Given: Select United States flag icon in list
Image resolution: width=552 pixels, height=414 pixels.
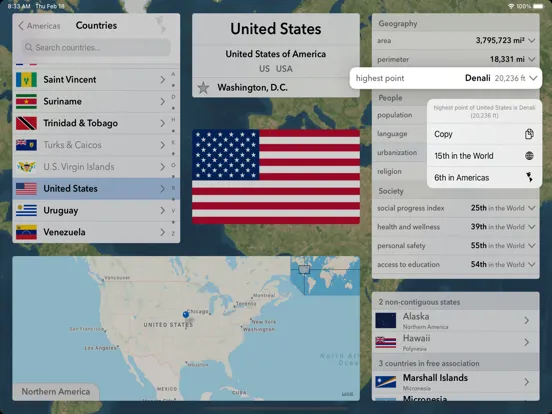Looking at the screenshot, I should click(x=26, y=189).
